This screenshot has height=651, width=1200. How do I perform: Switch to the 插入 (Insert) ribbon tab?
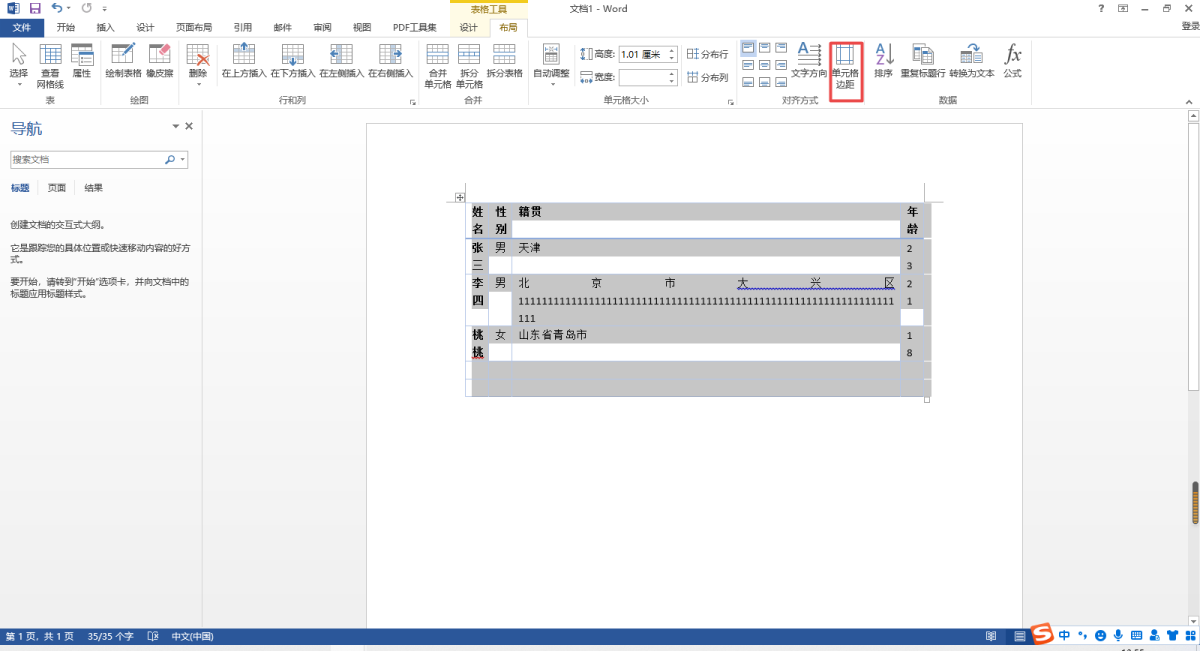click(105, 27)
